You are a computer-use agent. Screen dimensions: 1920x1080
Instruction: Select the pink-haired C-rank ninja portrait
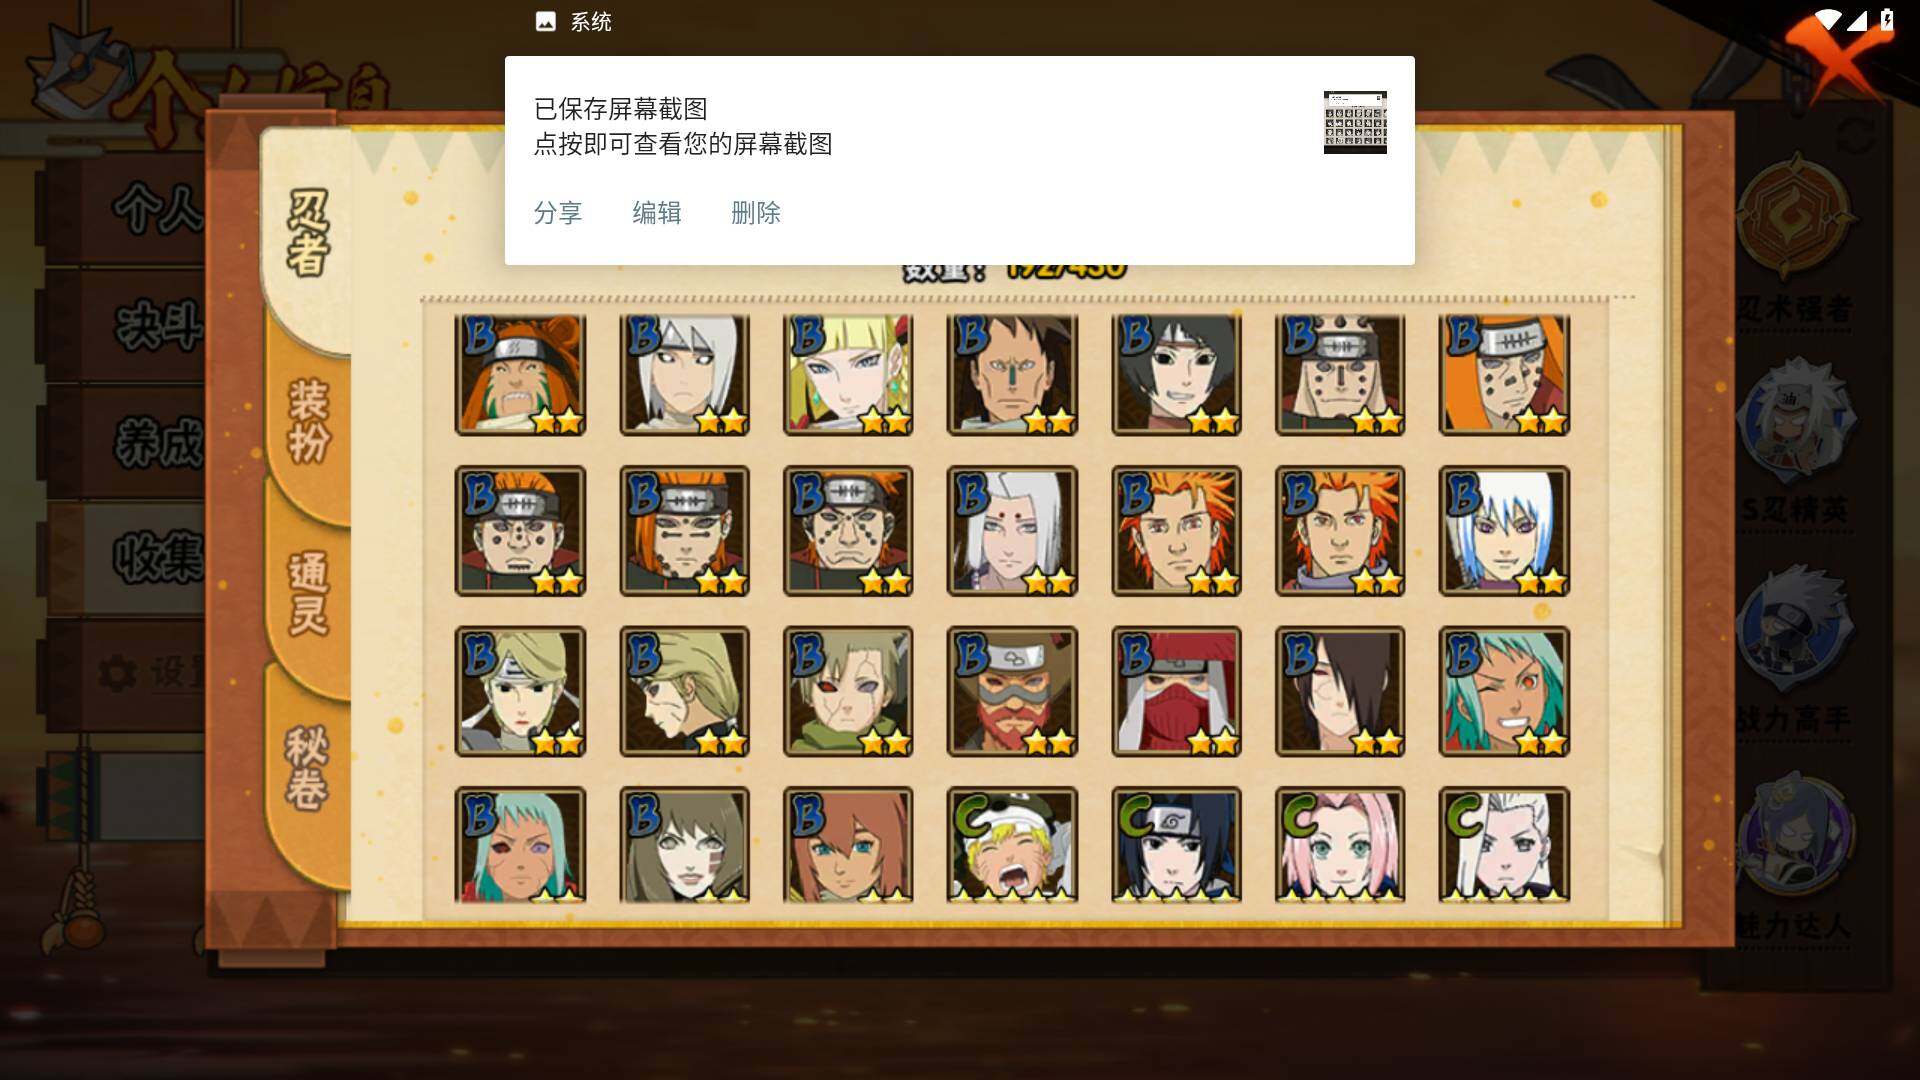point(1340,845)
